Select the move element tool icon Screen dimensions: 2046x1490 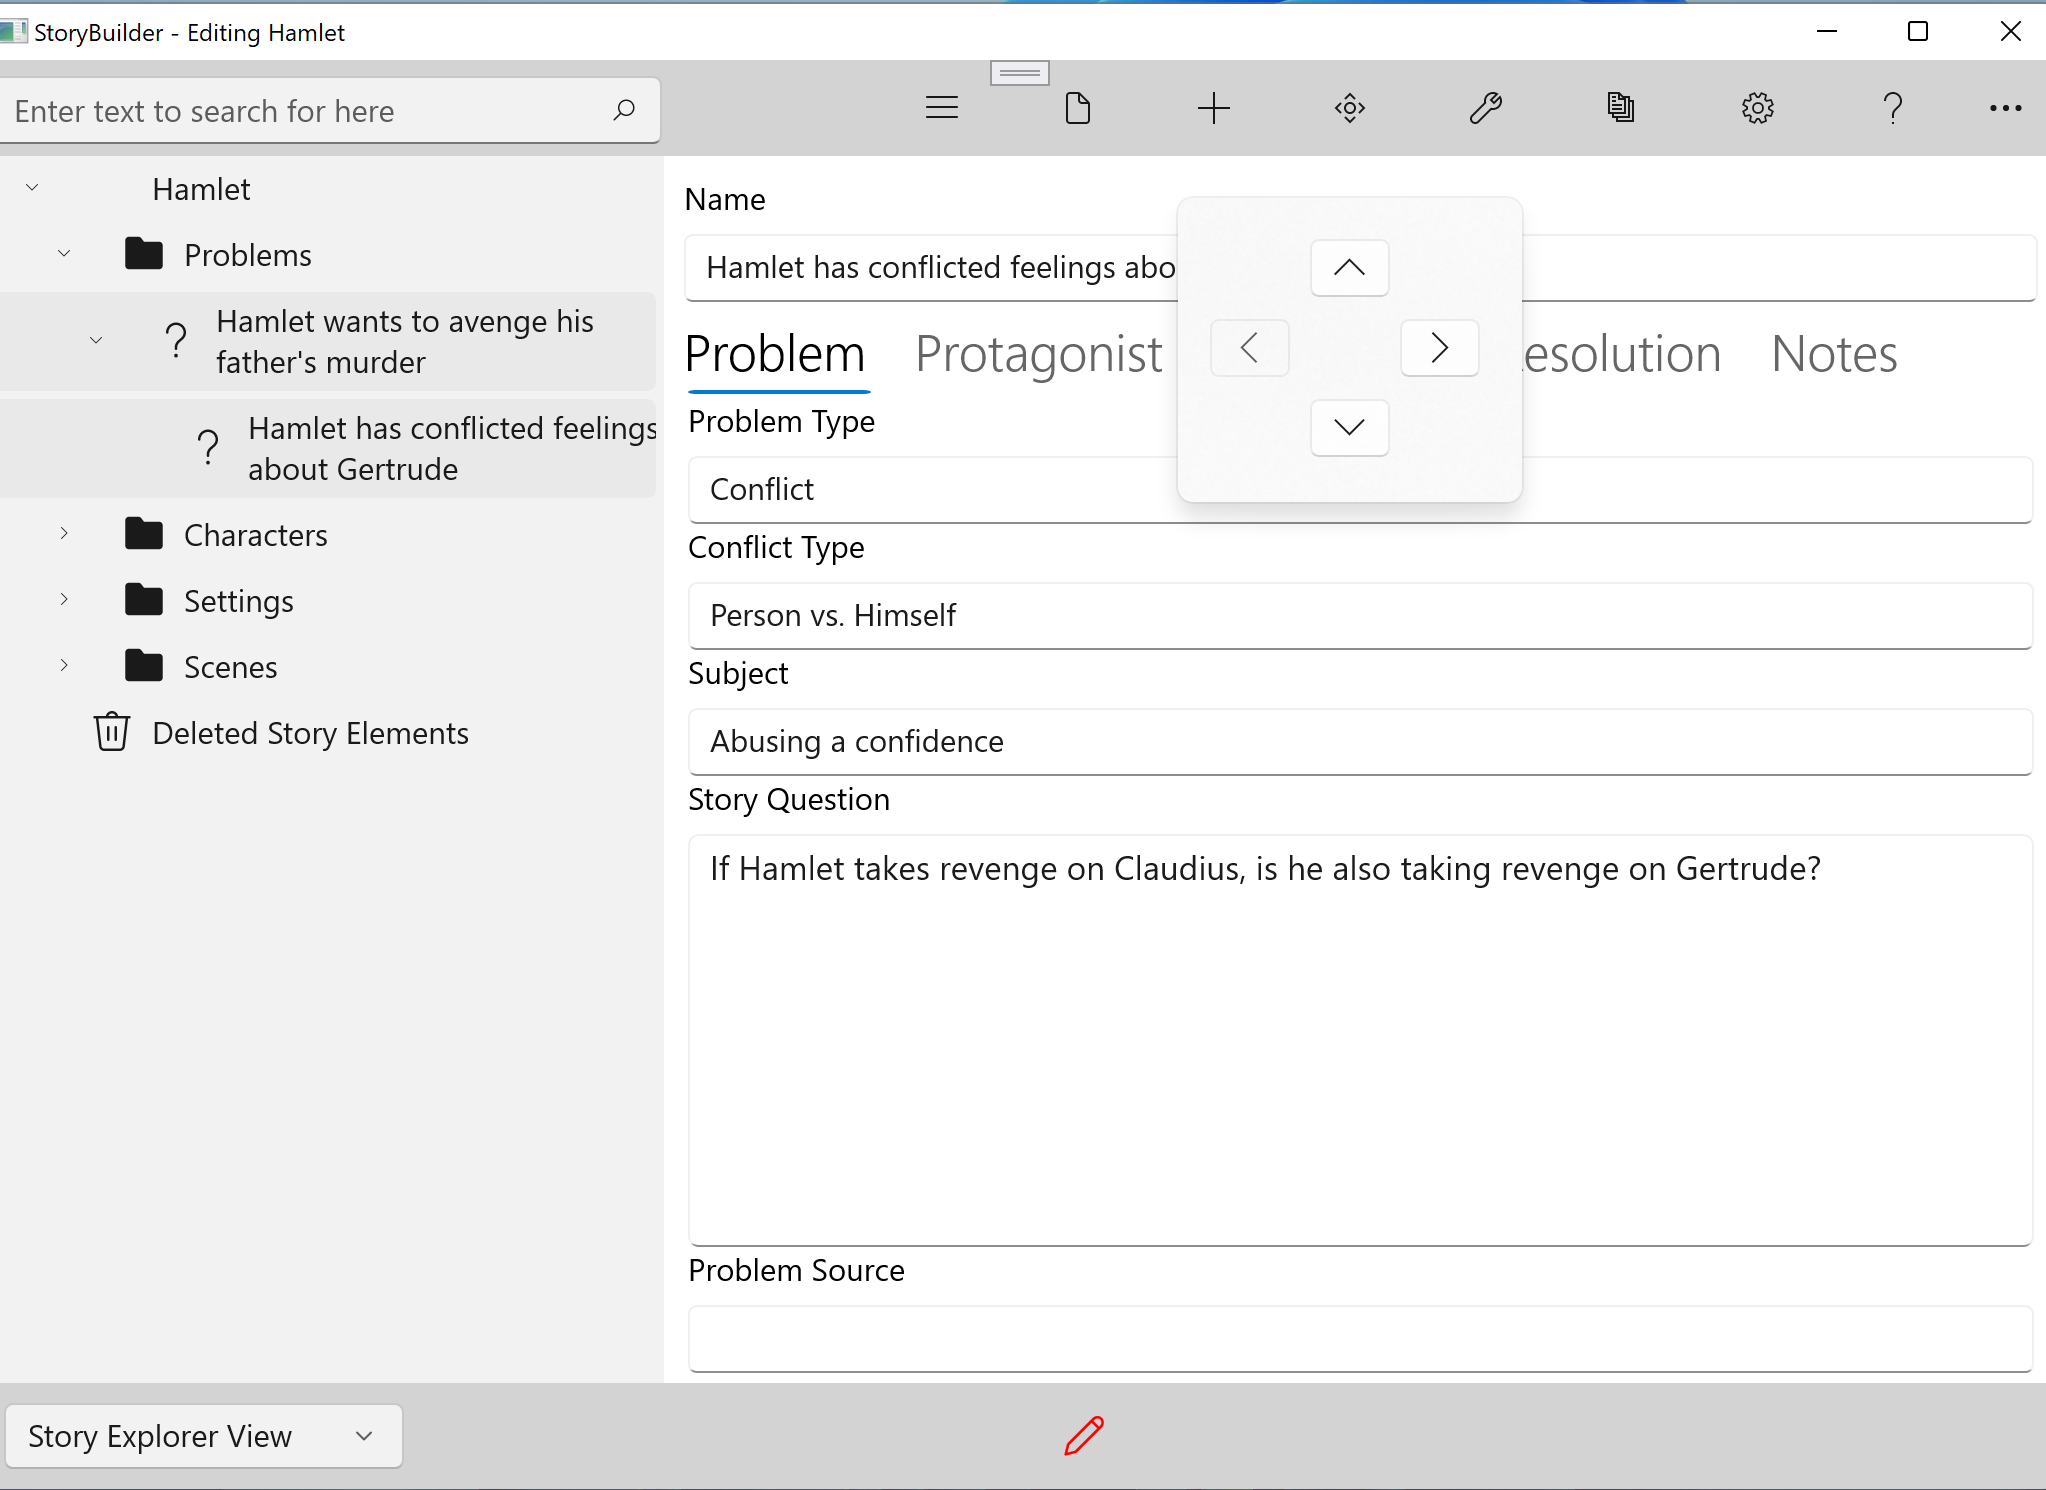[1348, 108]
